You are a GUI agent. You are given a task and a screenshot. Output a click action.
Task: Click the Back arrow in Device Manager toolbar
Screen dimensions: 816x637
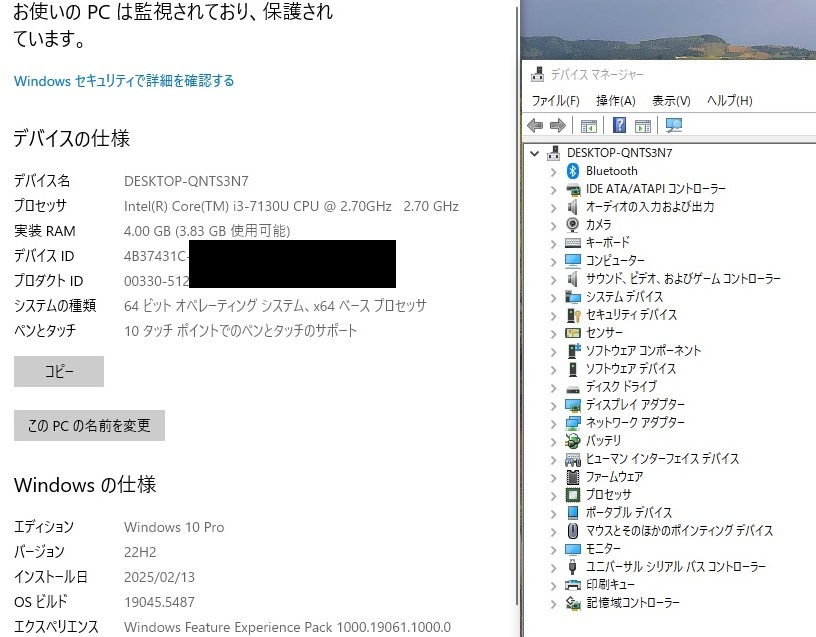point(535,125)
